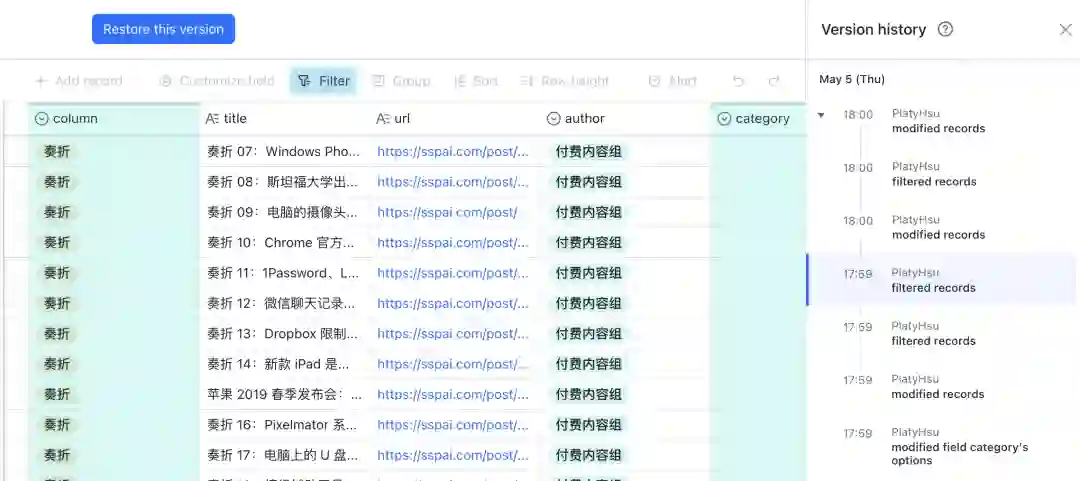The height and width of the screenshot is (481, 1080).
Task: Click 付费内容组 author tag in 奏折 08 row
Action: (x=589, y=182)
